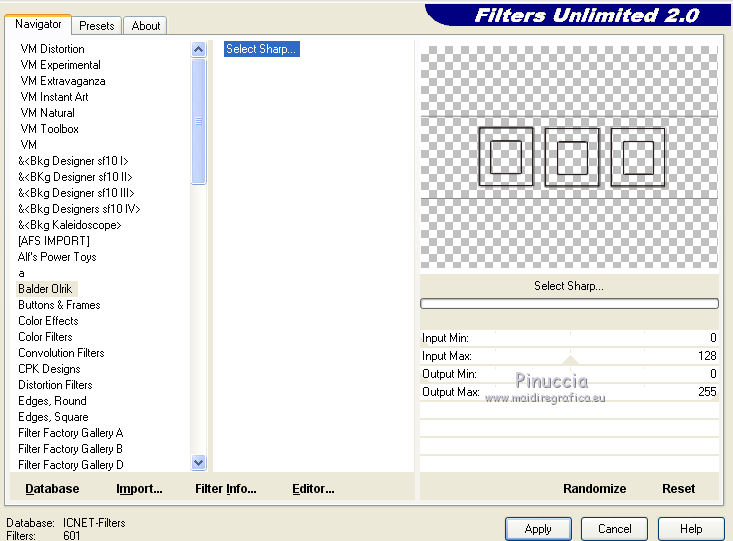Open Help for Filters Unlimited
733x541 pixels.
tap(691, 529)
